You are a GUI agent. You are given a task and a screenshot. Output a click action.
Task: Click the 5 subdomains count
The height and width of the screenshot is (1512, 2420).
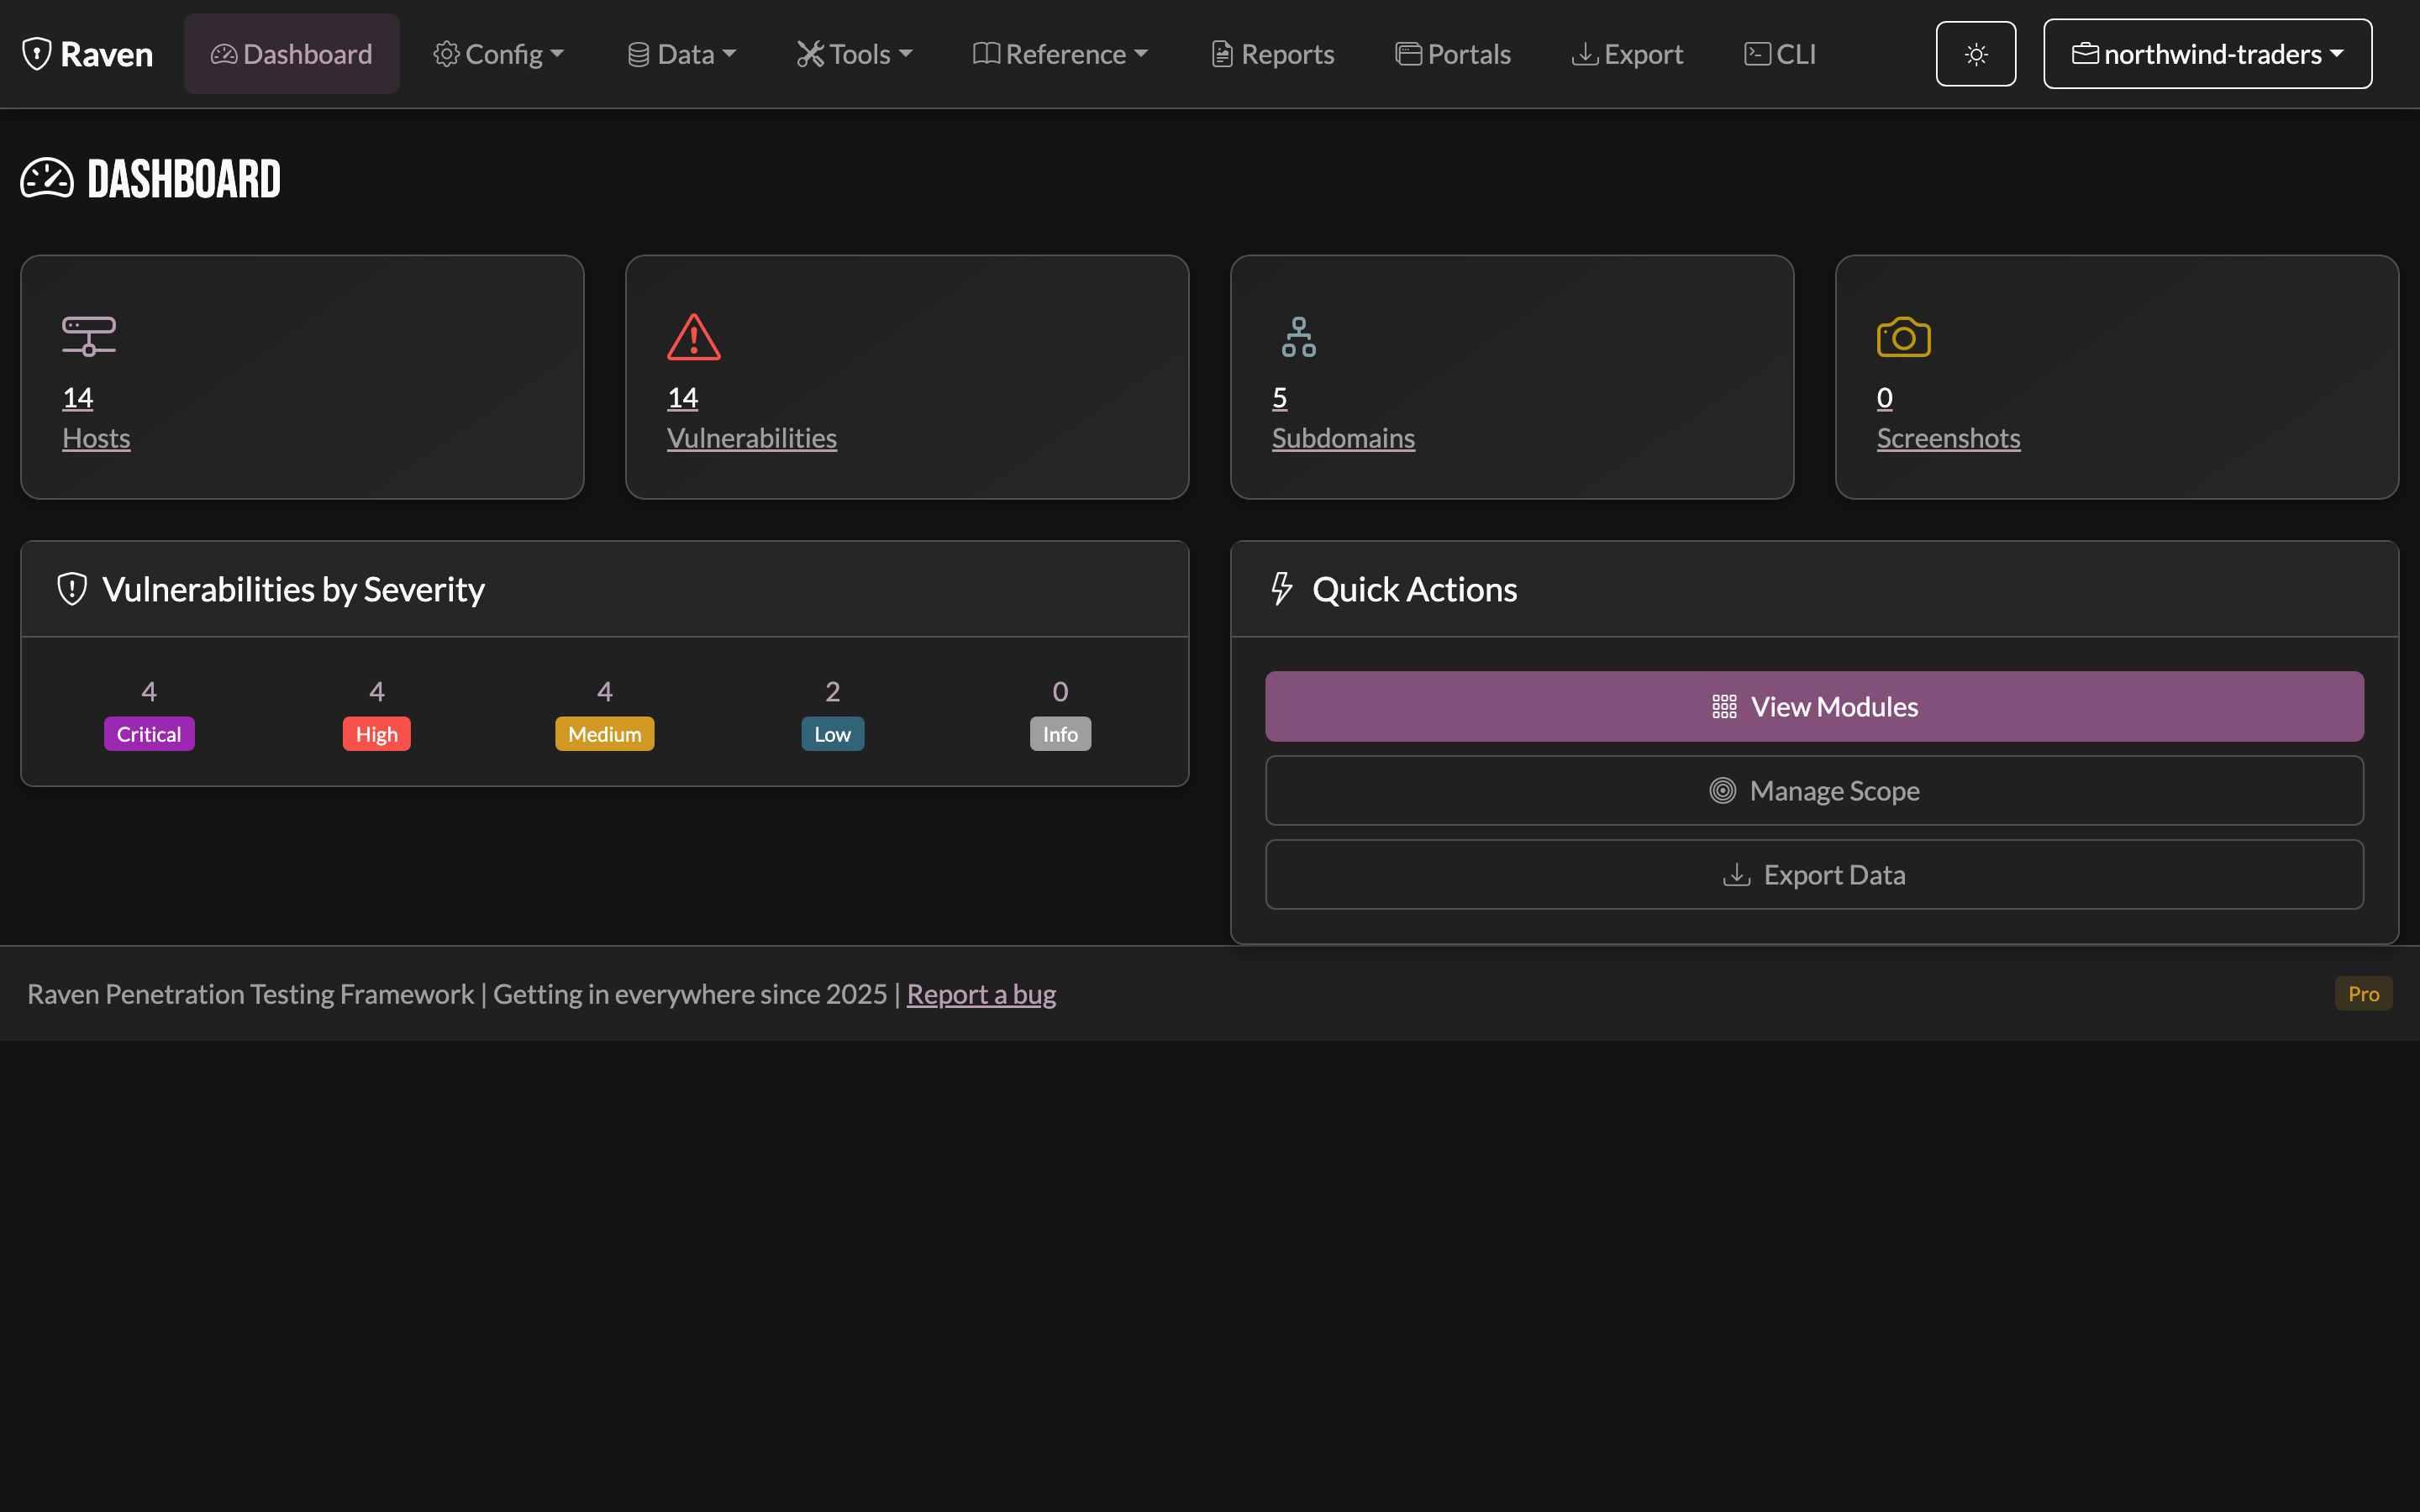[1280, 398]
